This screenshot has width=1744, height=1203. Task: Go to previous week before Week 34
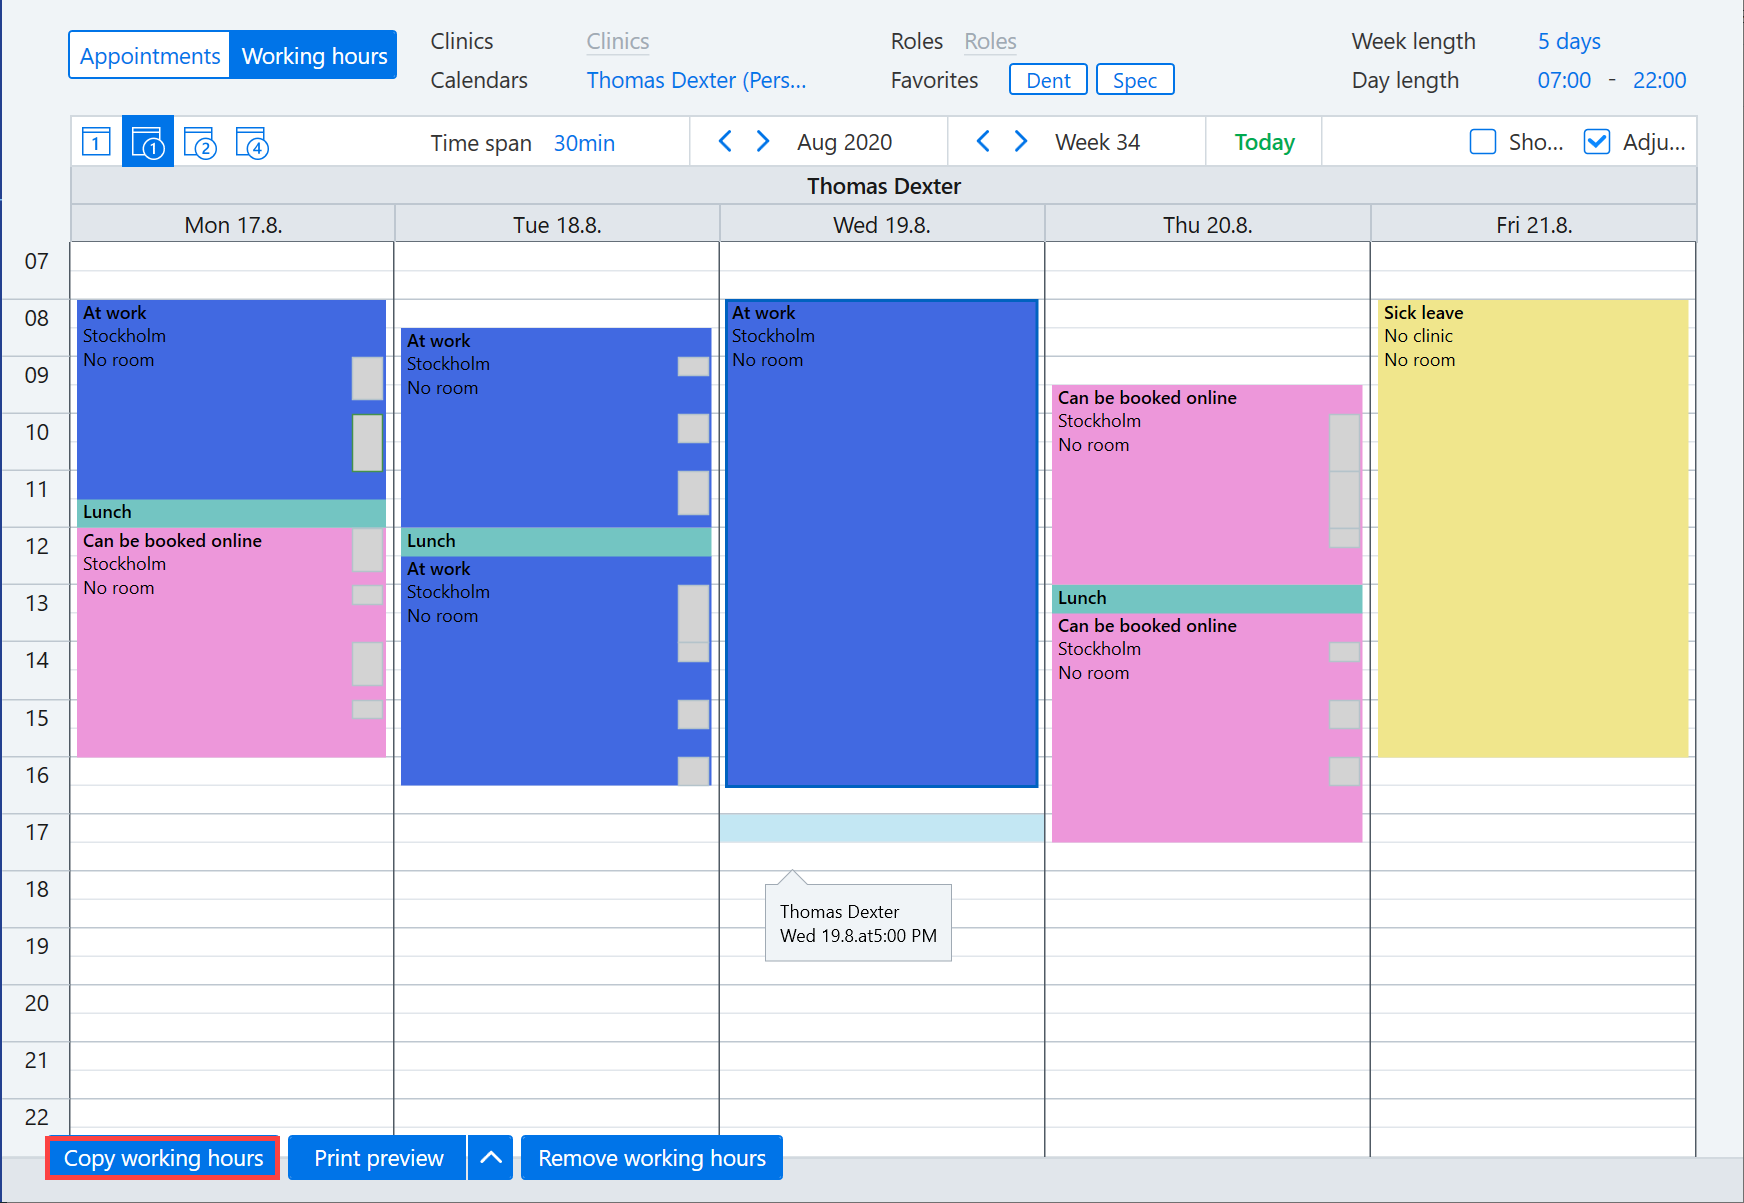pos(984,141)
